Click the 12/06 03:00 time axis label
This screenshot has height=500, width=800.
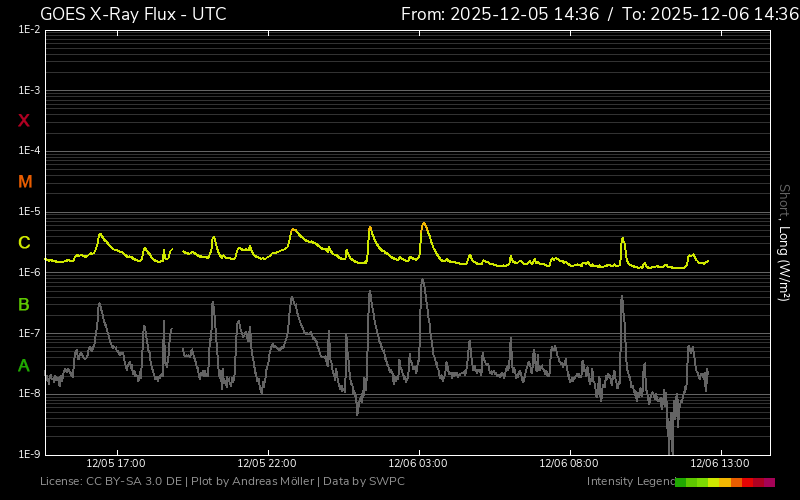coord(417,463)
